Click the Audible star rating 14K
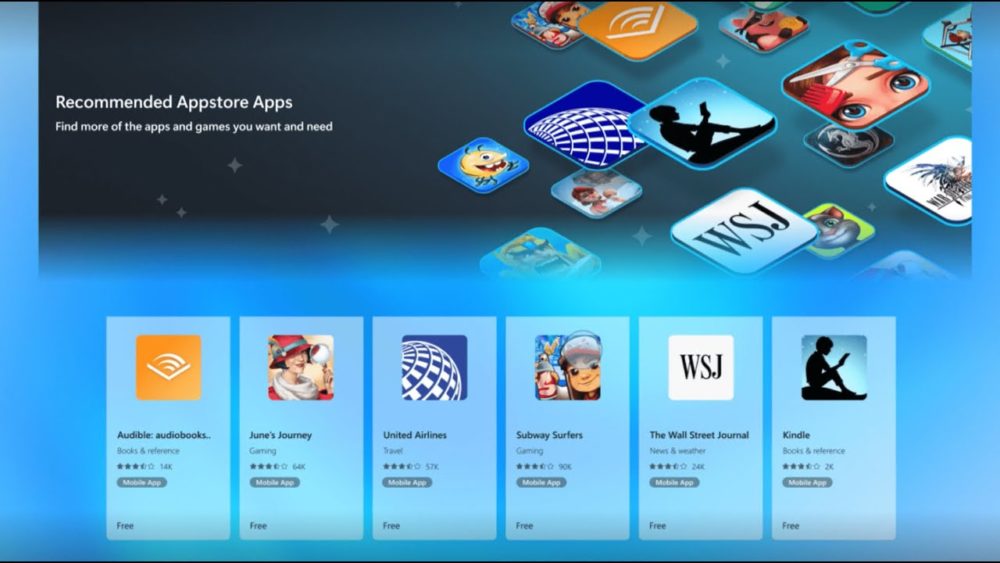The height and width of the screenshot is (563, 1000). coord(145,467)
